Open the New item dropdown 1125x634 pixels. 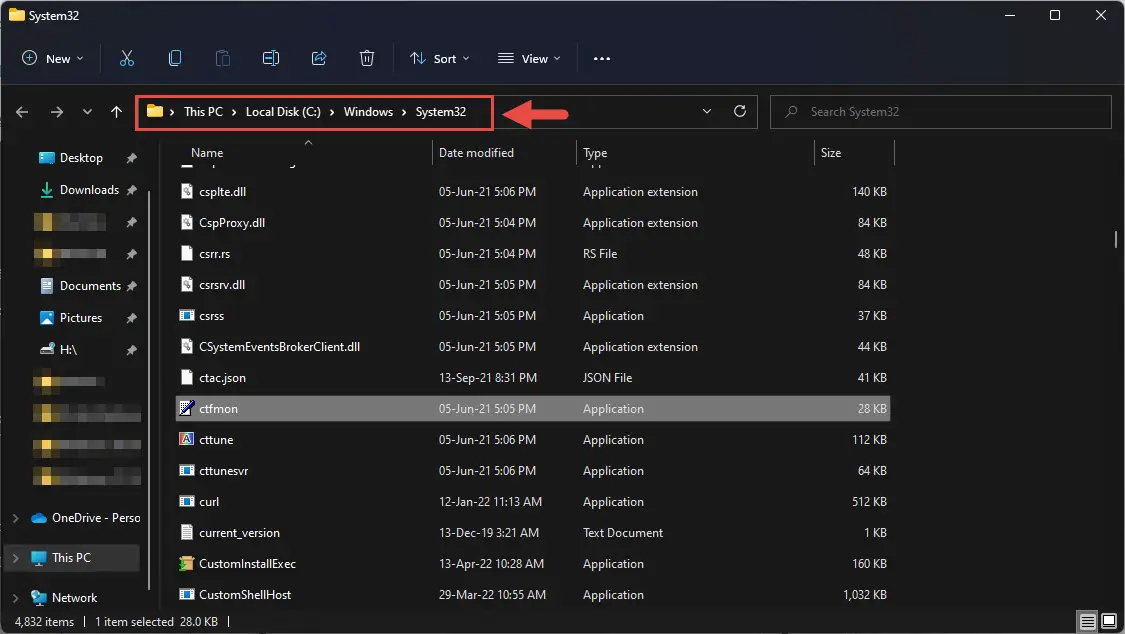point(53,59)
